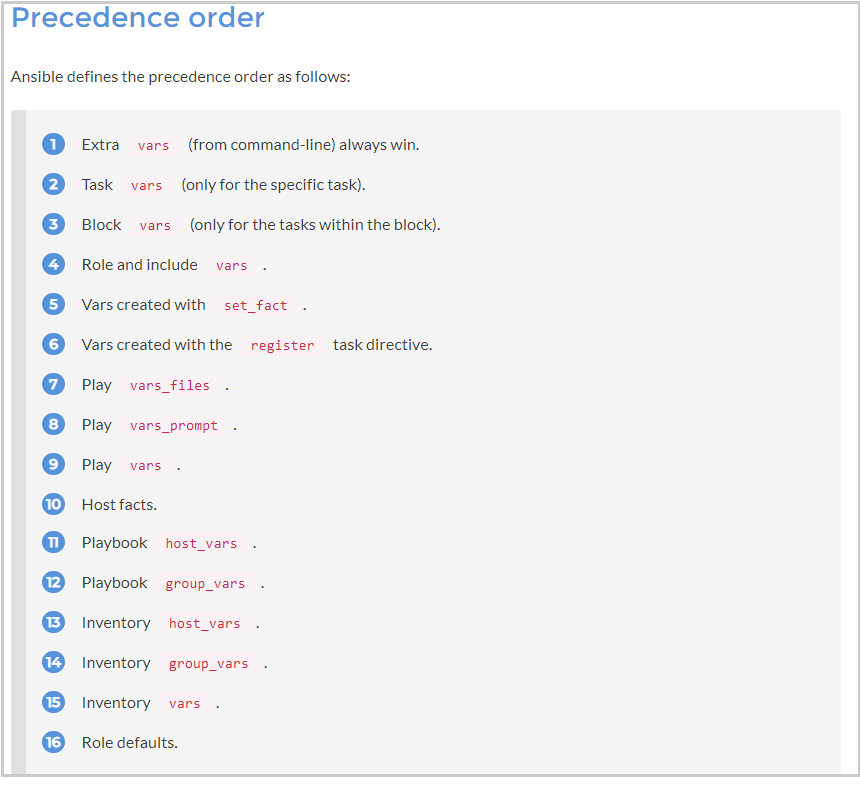This screenshot has height=791, width=860.
Task: Click the 'Precedence order' heading
Action: coord(138,18)
